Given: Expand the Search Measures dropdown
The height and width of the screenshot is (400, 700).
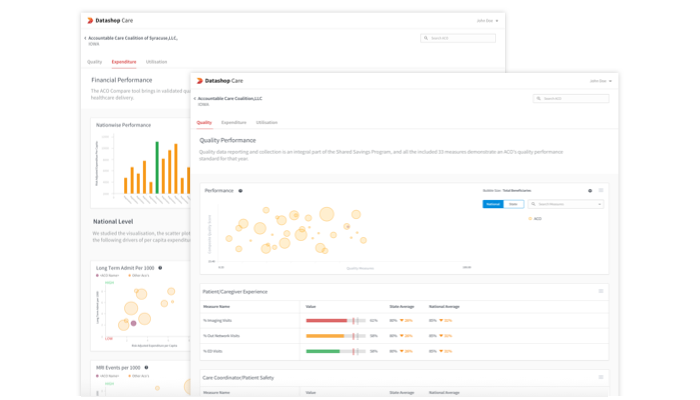Looking at the screenshot, I should 566,204.
